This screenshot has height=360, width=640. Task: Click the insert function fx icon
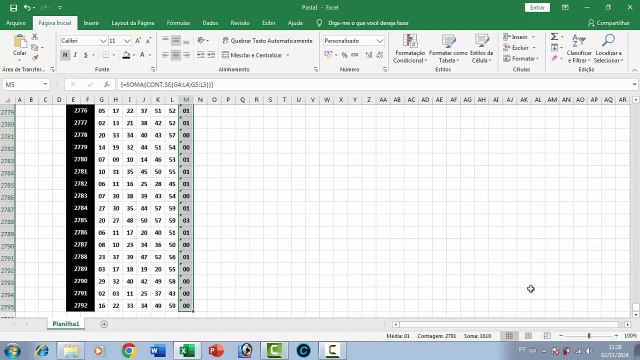pyautogui.click(x=107, y=84)
